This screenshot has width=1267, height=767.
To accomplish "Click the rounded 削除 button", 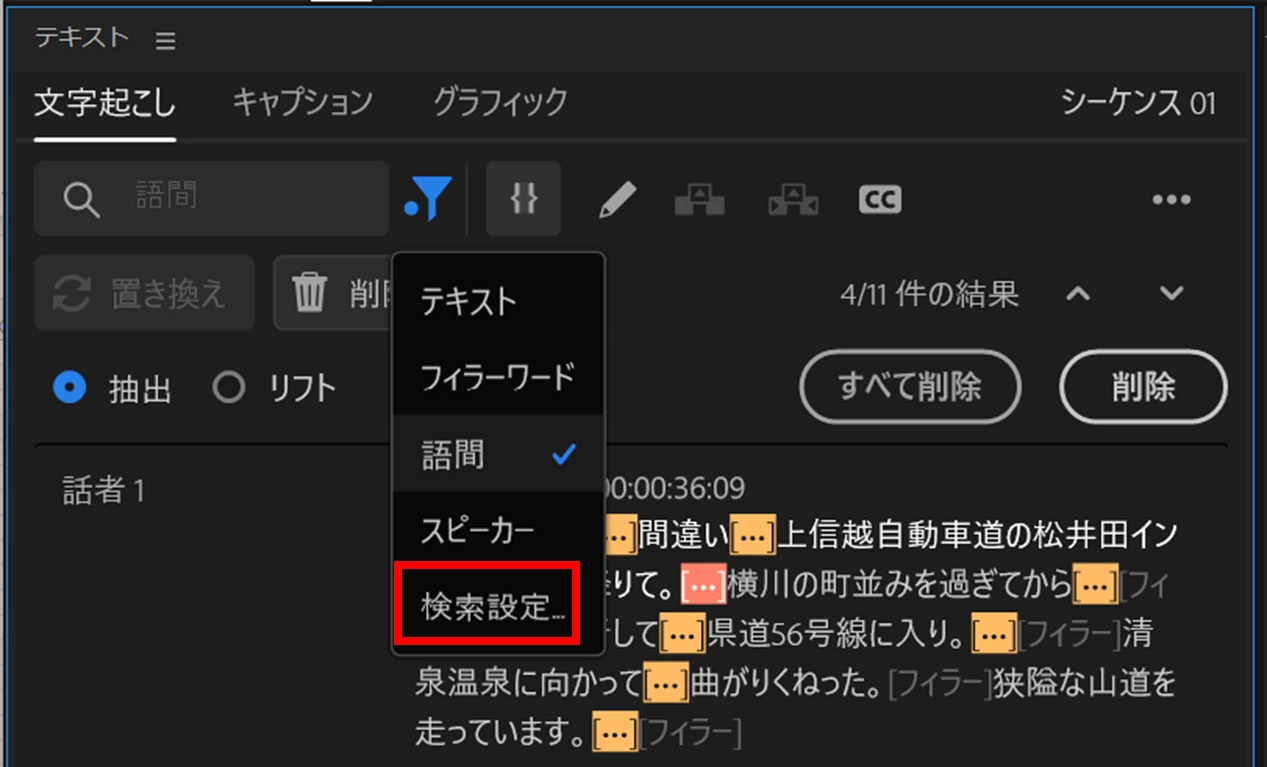I will coord(1143,387).
